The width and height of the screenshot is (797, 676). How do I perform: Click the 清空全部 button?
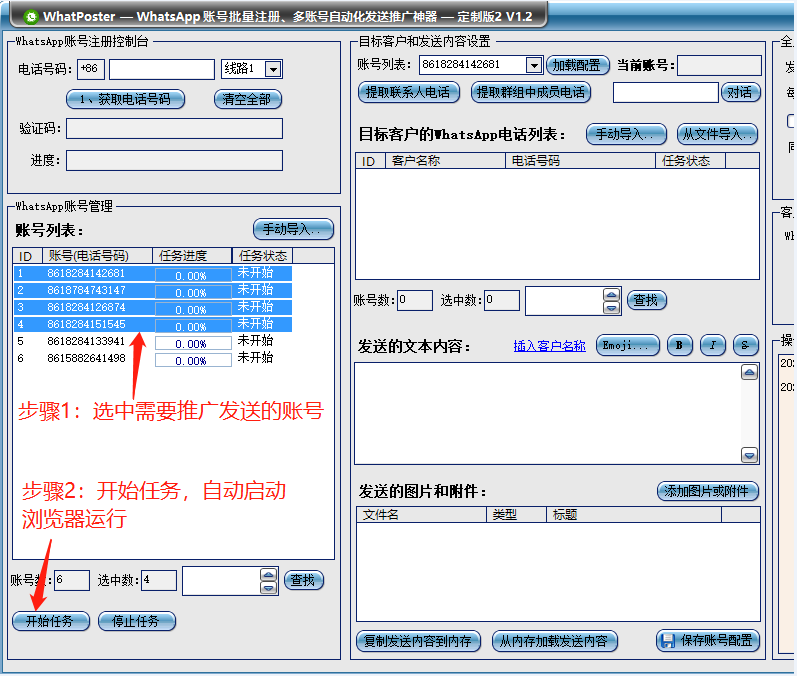(x=248, y=99)
